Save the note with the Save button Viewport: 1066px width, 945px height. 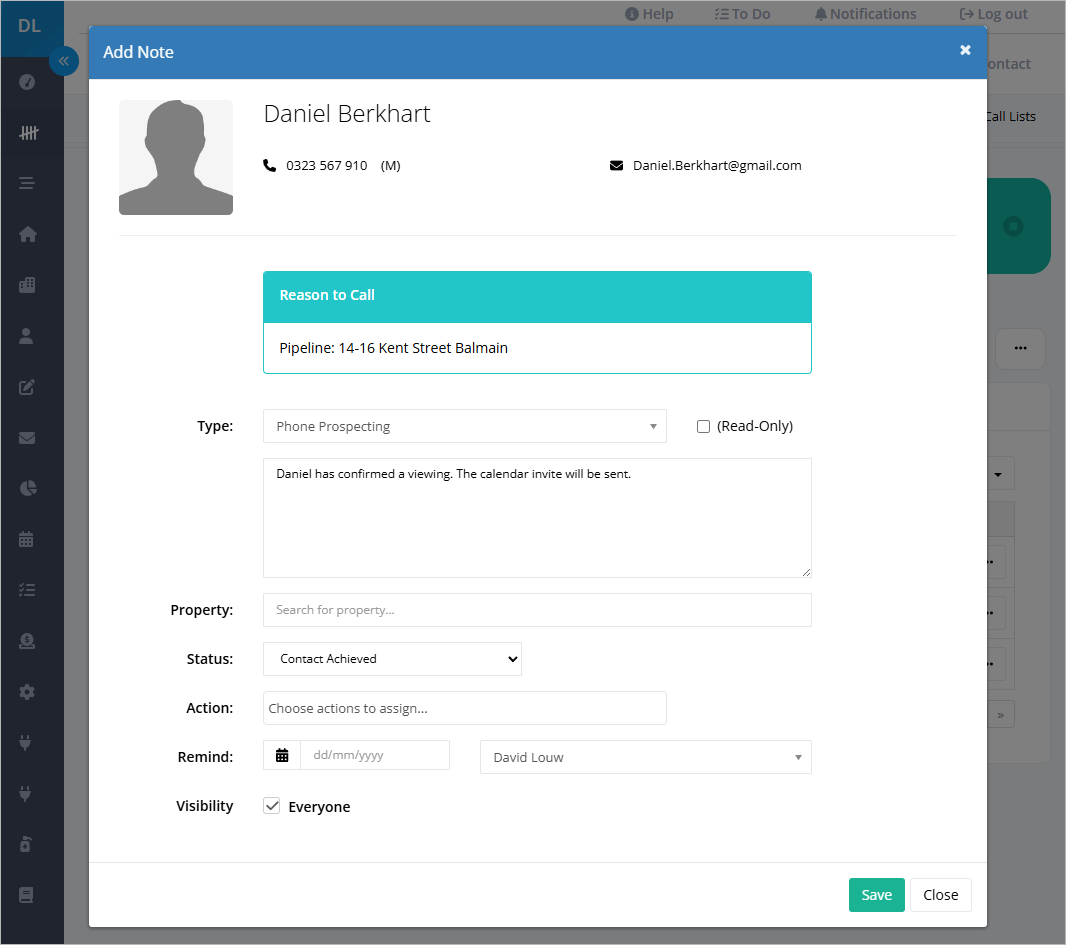click(x=876, y=895)
